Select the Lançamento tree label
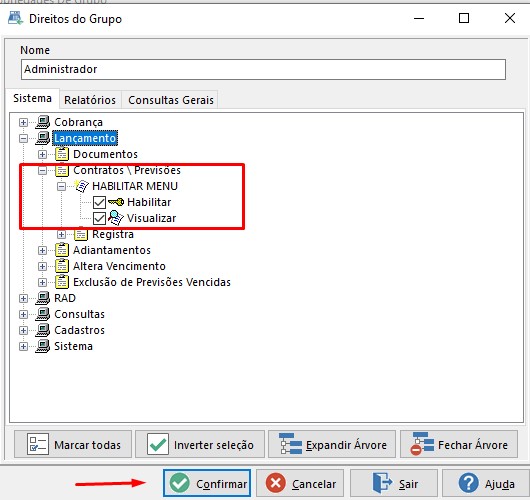530x500 pixels. tap(85, 138)
